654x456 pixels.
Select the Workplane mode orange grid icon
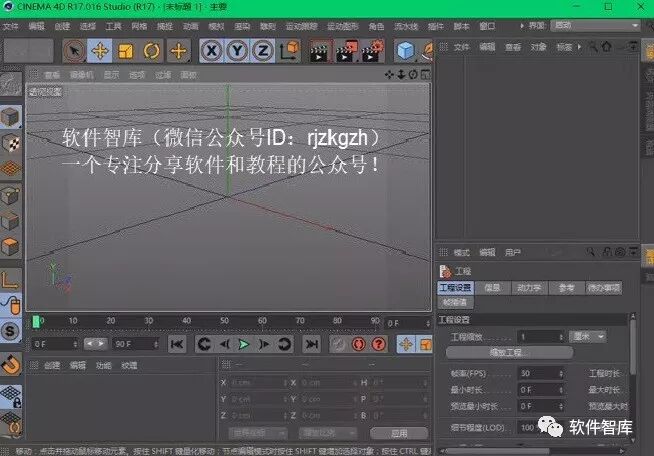click(10, 169)
